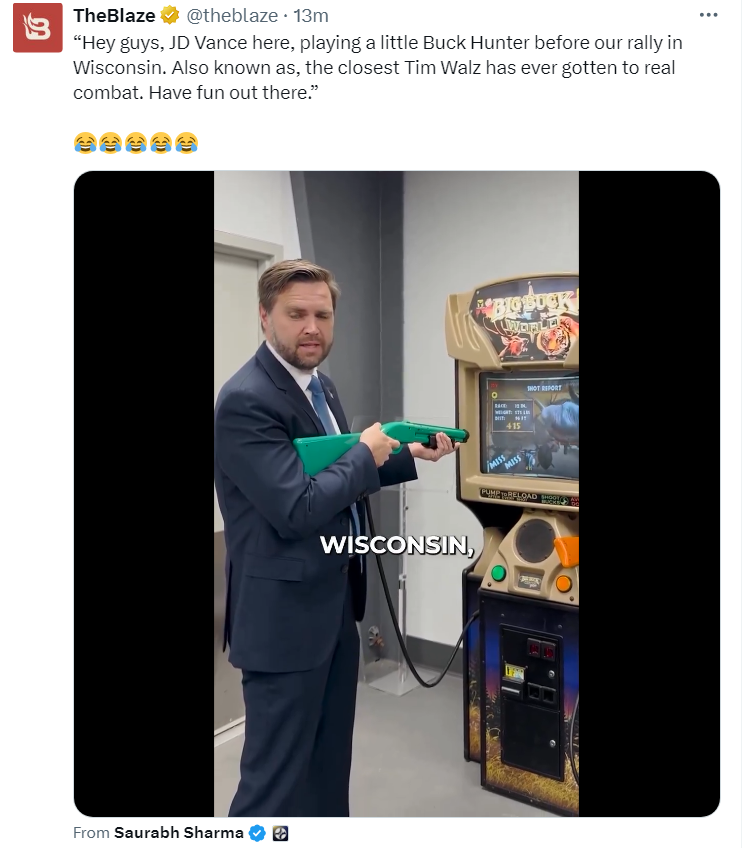Click the first laughing emoji in tweet
743x848 pixels.
click(x=85, y=143)
